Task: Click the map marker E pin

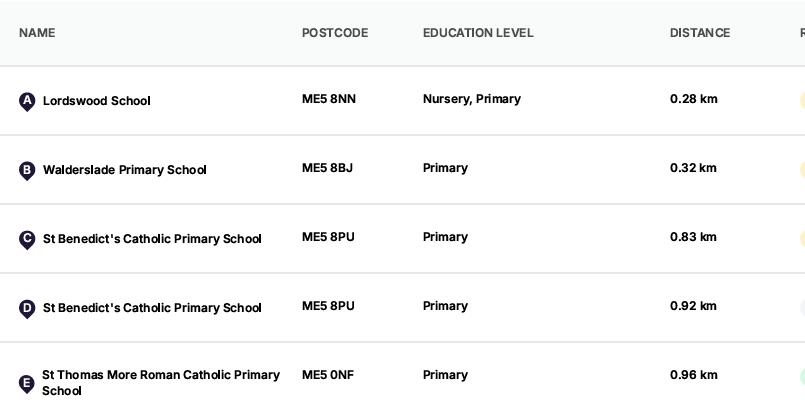Action: [27, 383]
